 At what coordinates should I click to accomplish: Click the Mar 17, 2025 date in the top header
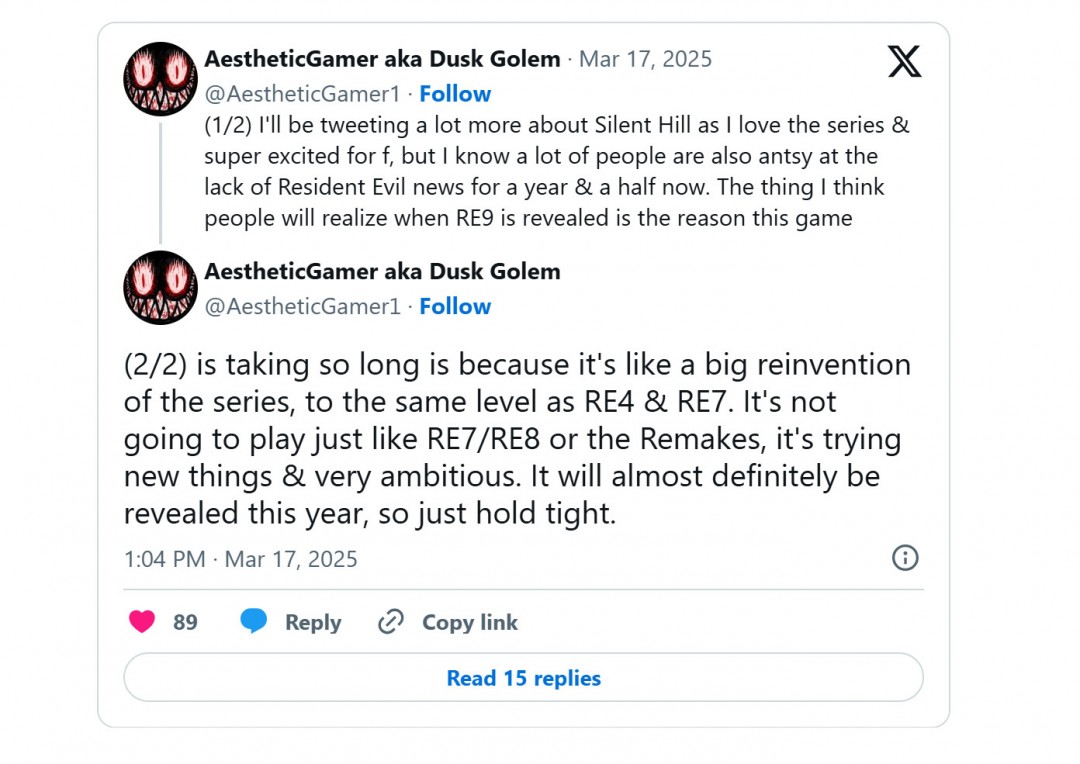pos(645,59)
